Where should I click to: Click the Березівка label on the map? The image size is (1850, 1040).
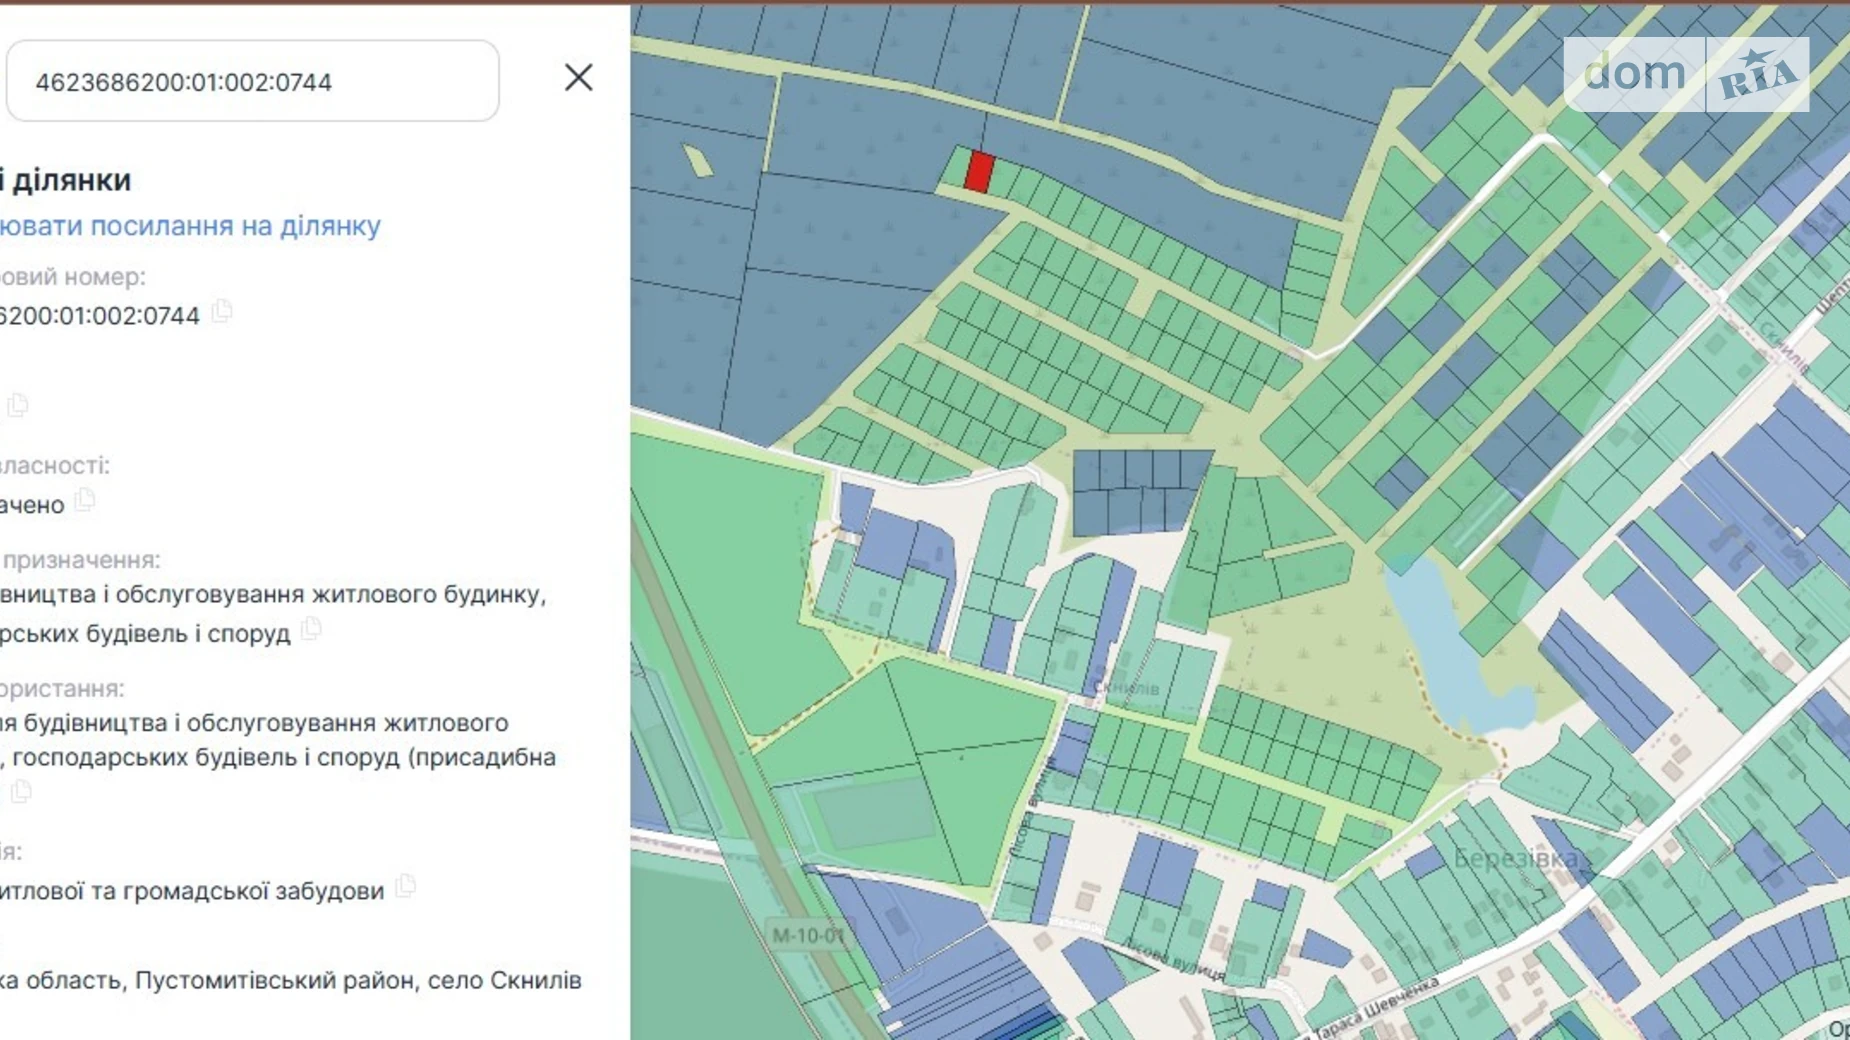click(1515, 858)
